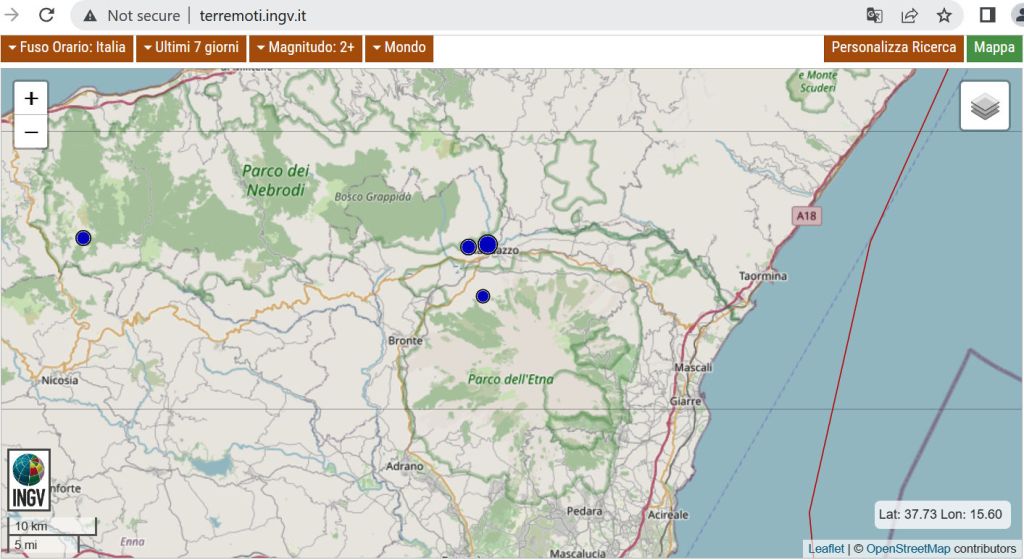This screenshot has height=560, width=1024.
Task: Open the OpenStreetMap link
Action: pos(907,549)
